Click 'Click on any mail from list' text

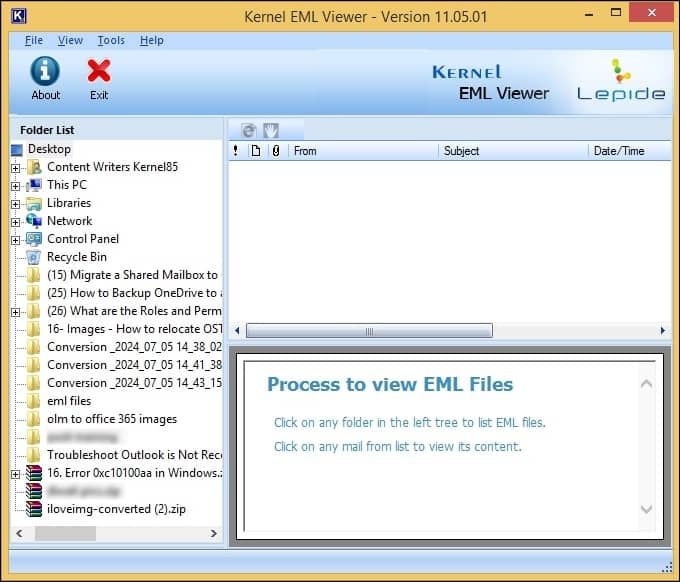point(398,447)
